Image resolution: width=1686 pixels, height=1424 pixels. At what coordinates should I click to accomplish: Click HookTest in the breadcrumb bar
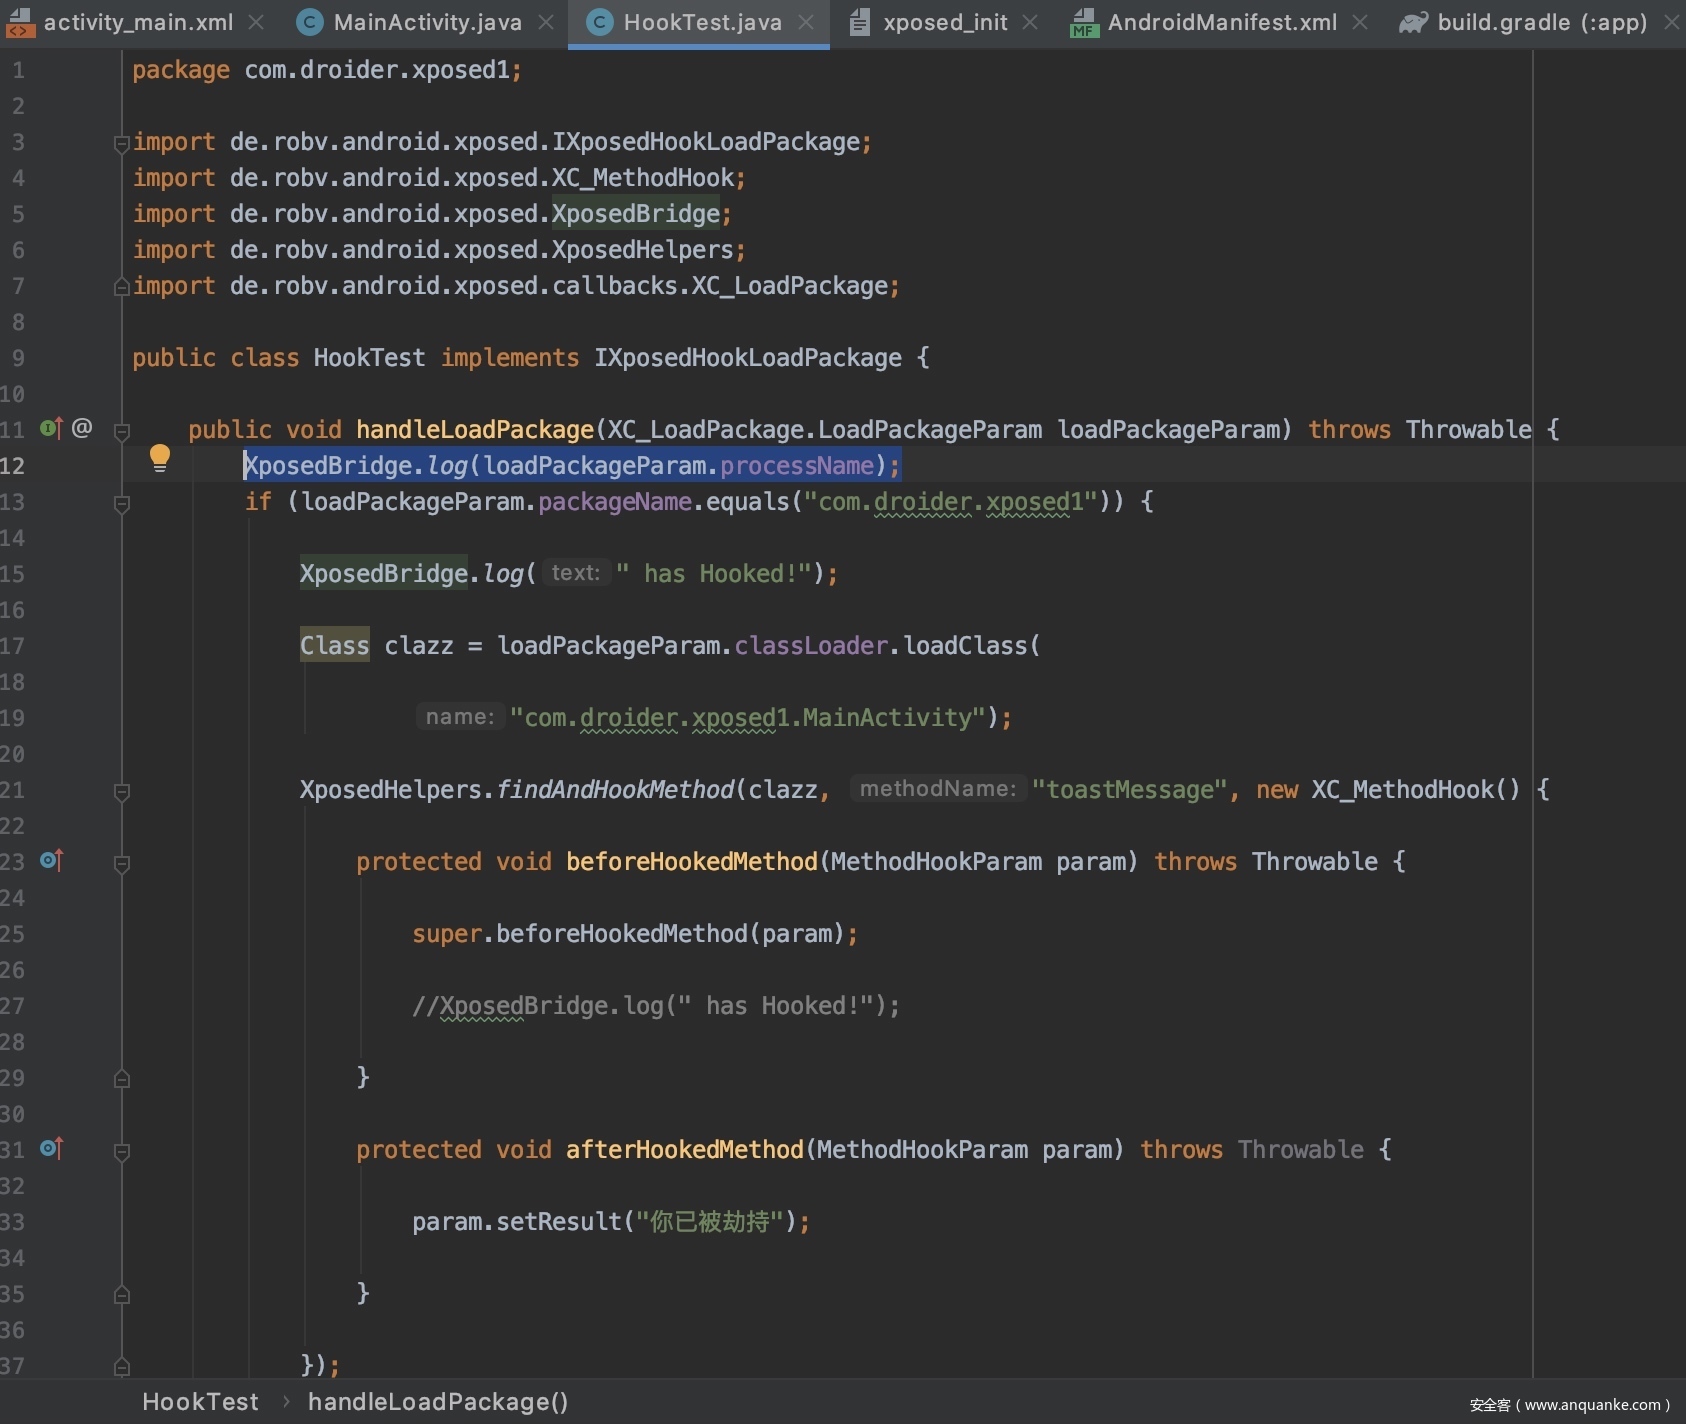200,1402
